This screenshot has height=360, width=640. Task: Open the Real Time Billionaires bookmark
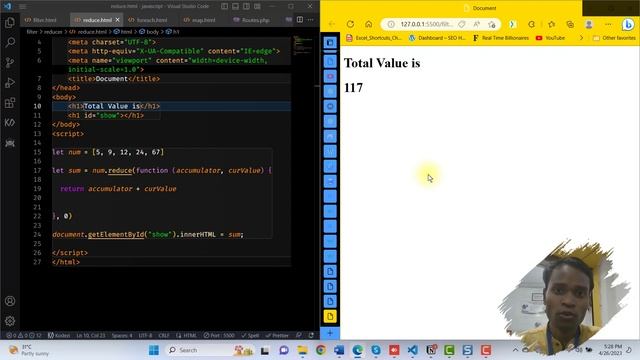500,38
